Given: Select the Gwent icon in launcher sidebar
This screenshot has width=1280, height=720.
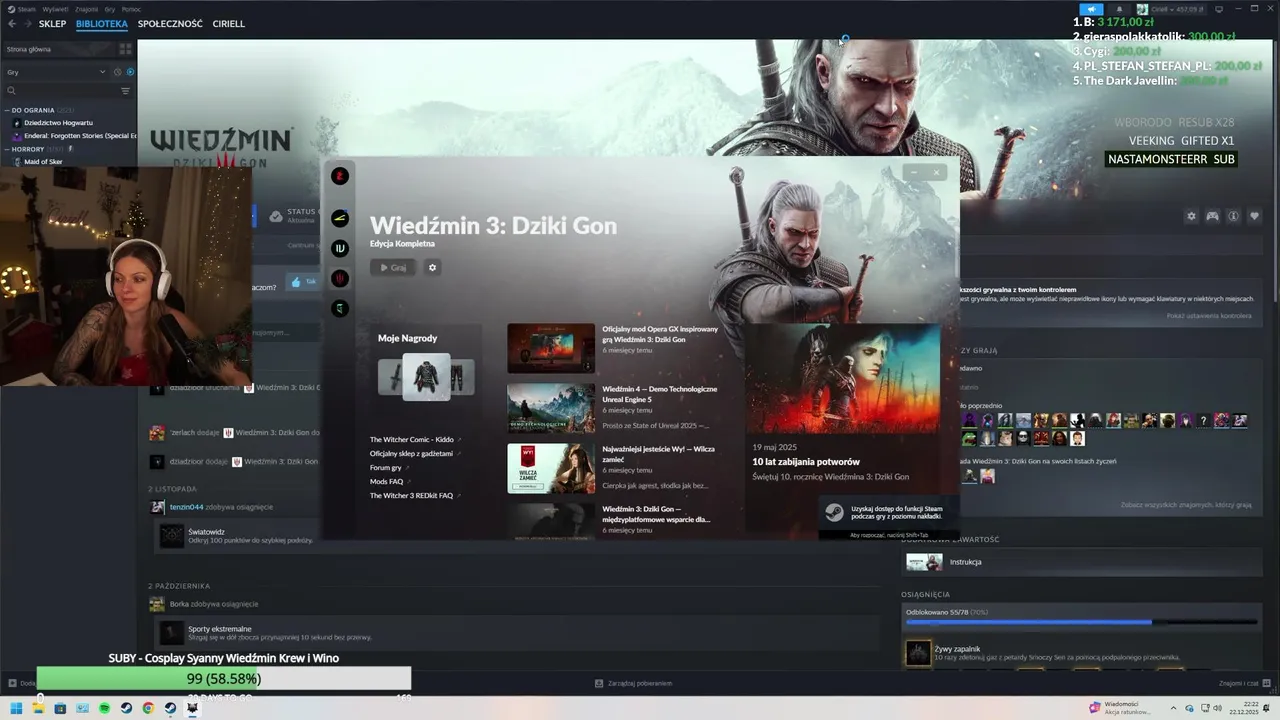Looking at the screenshot, I should (340, 308).
